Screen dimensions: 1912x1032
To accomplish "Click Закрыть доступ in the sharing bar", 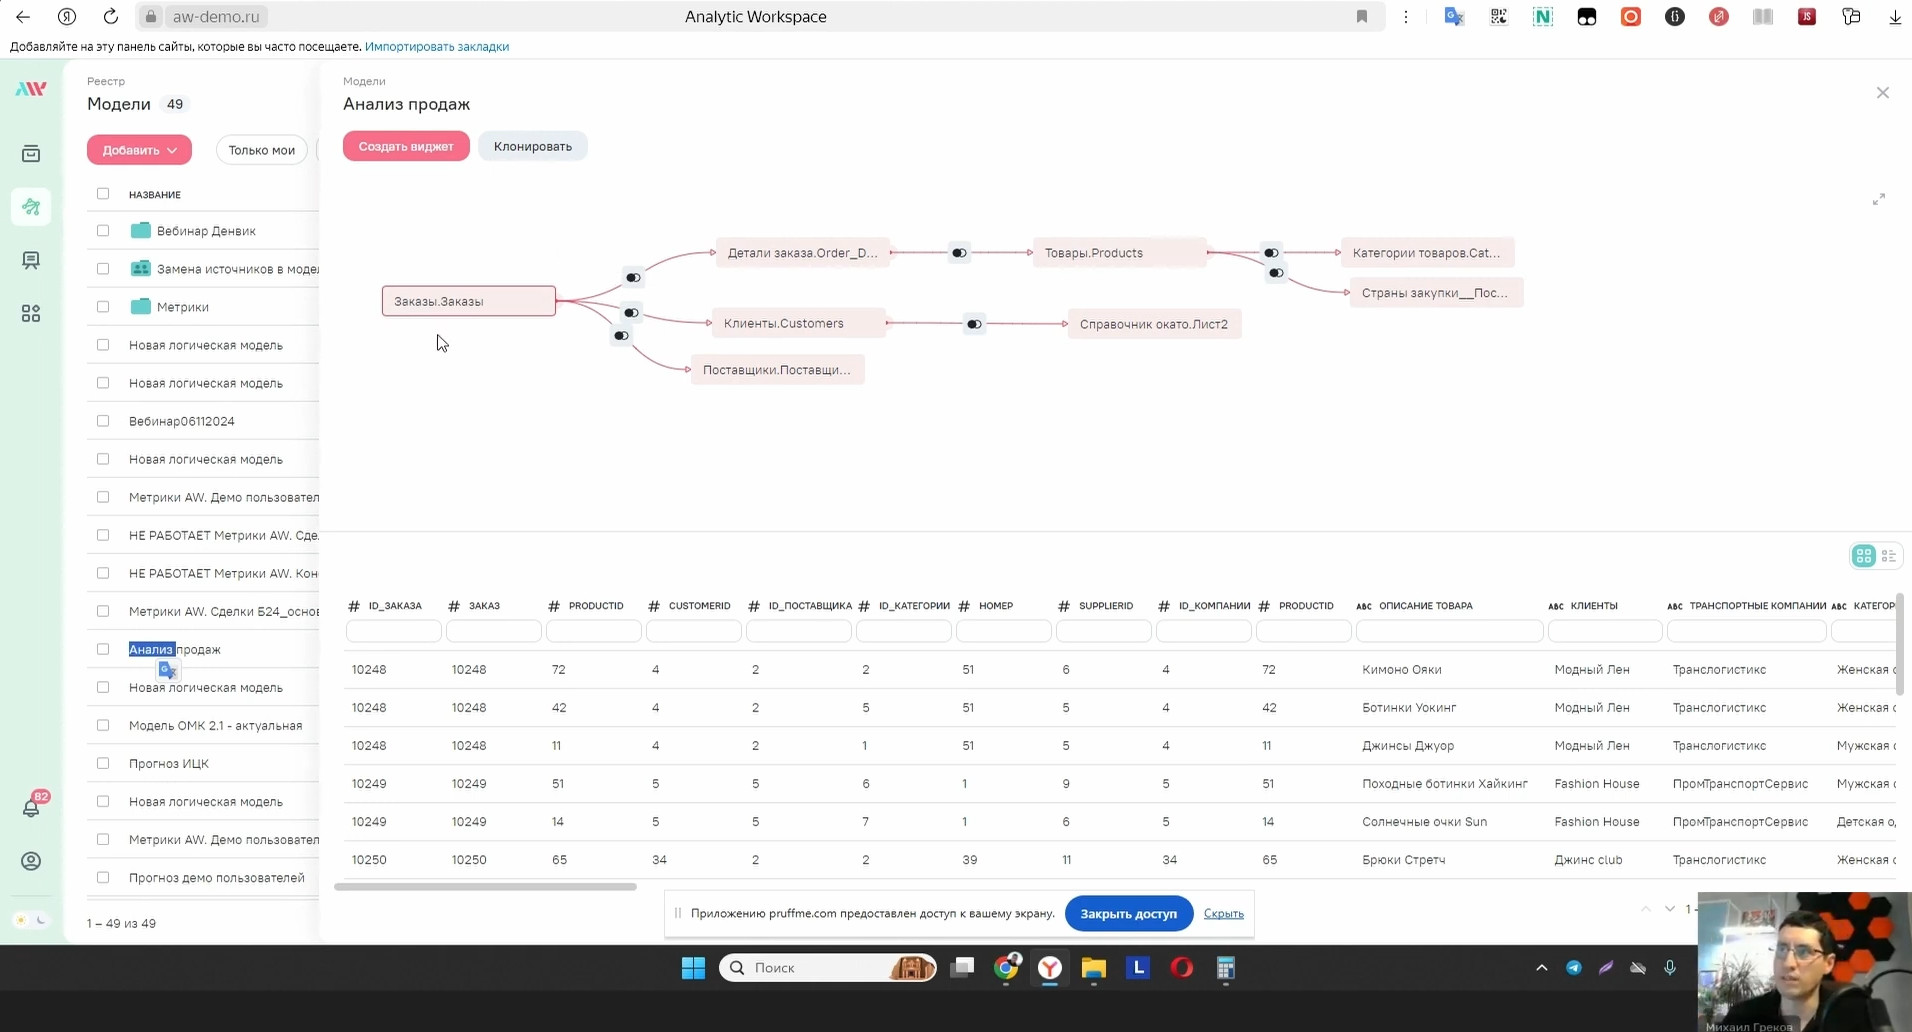I will [1129, 914].
